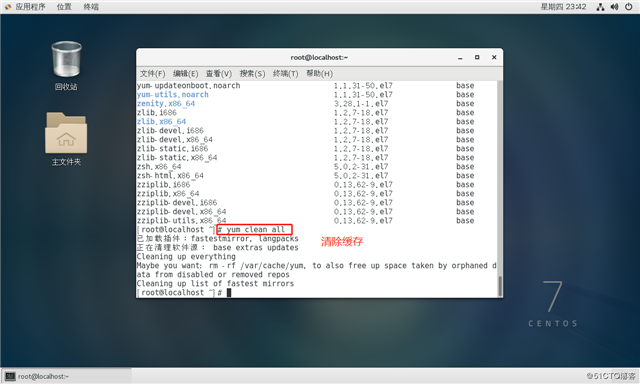Click the zenity.x86_64 package line
The height and width of the screenshot is (384, 640).
tap(166, 104)
